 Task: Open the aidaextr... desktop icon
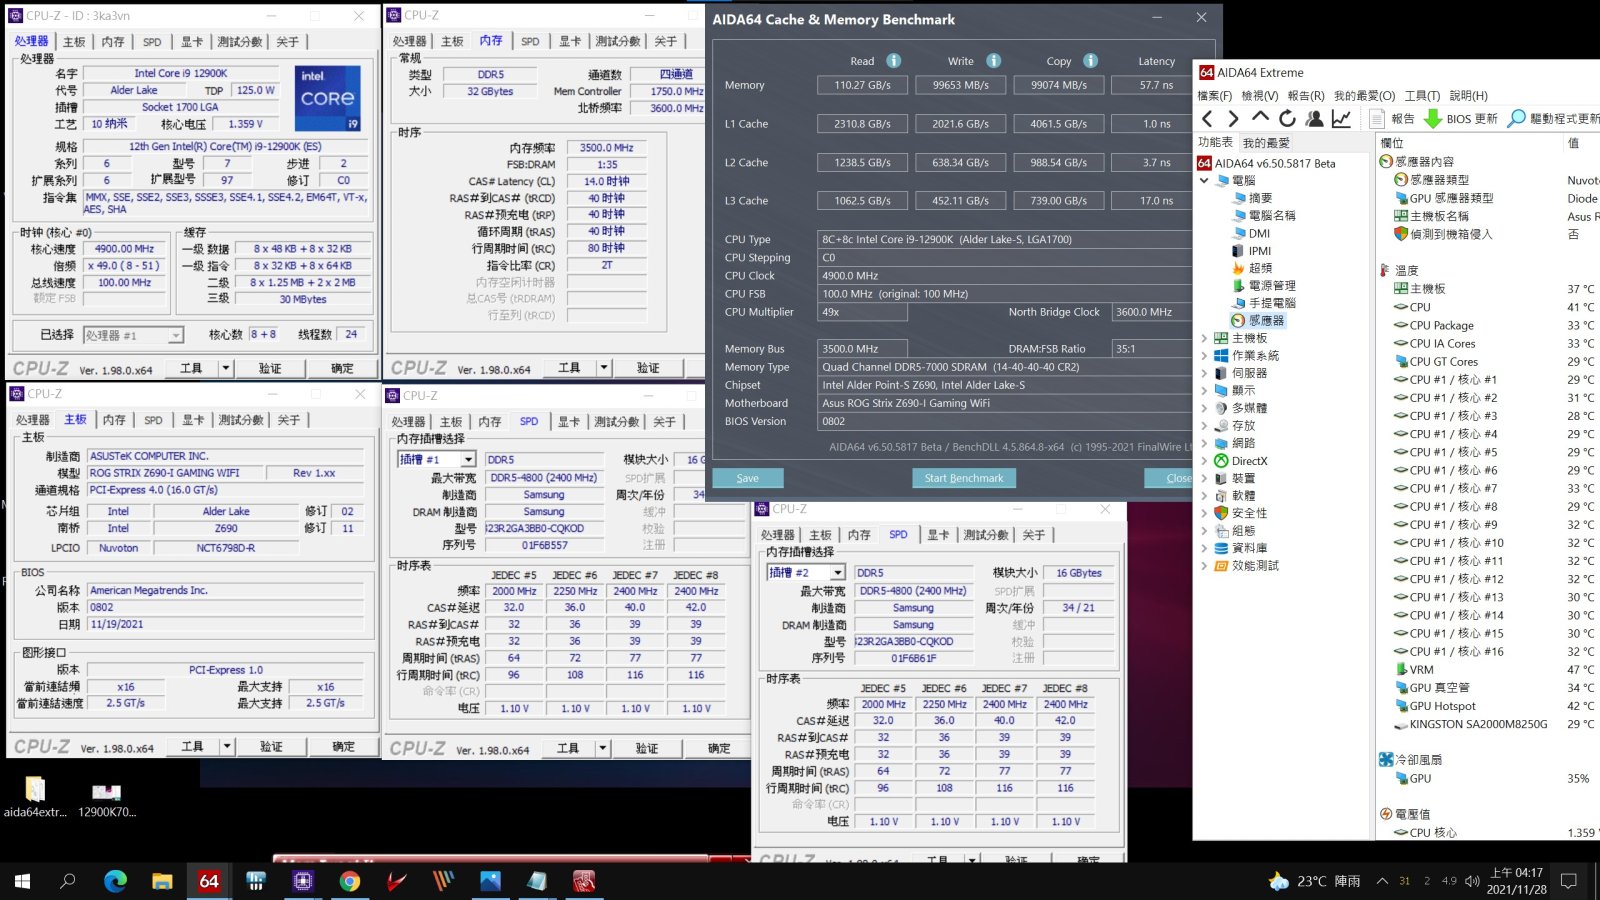point(35,797)
